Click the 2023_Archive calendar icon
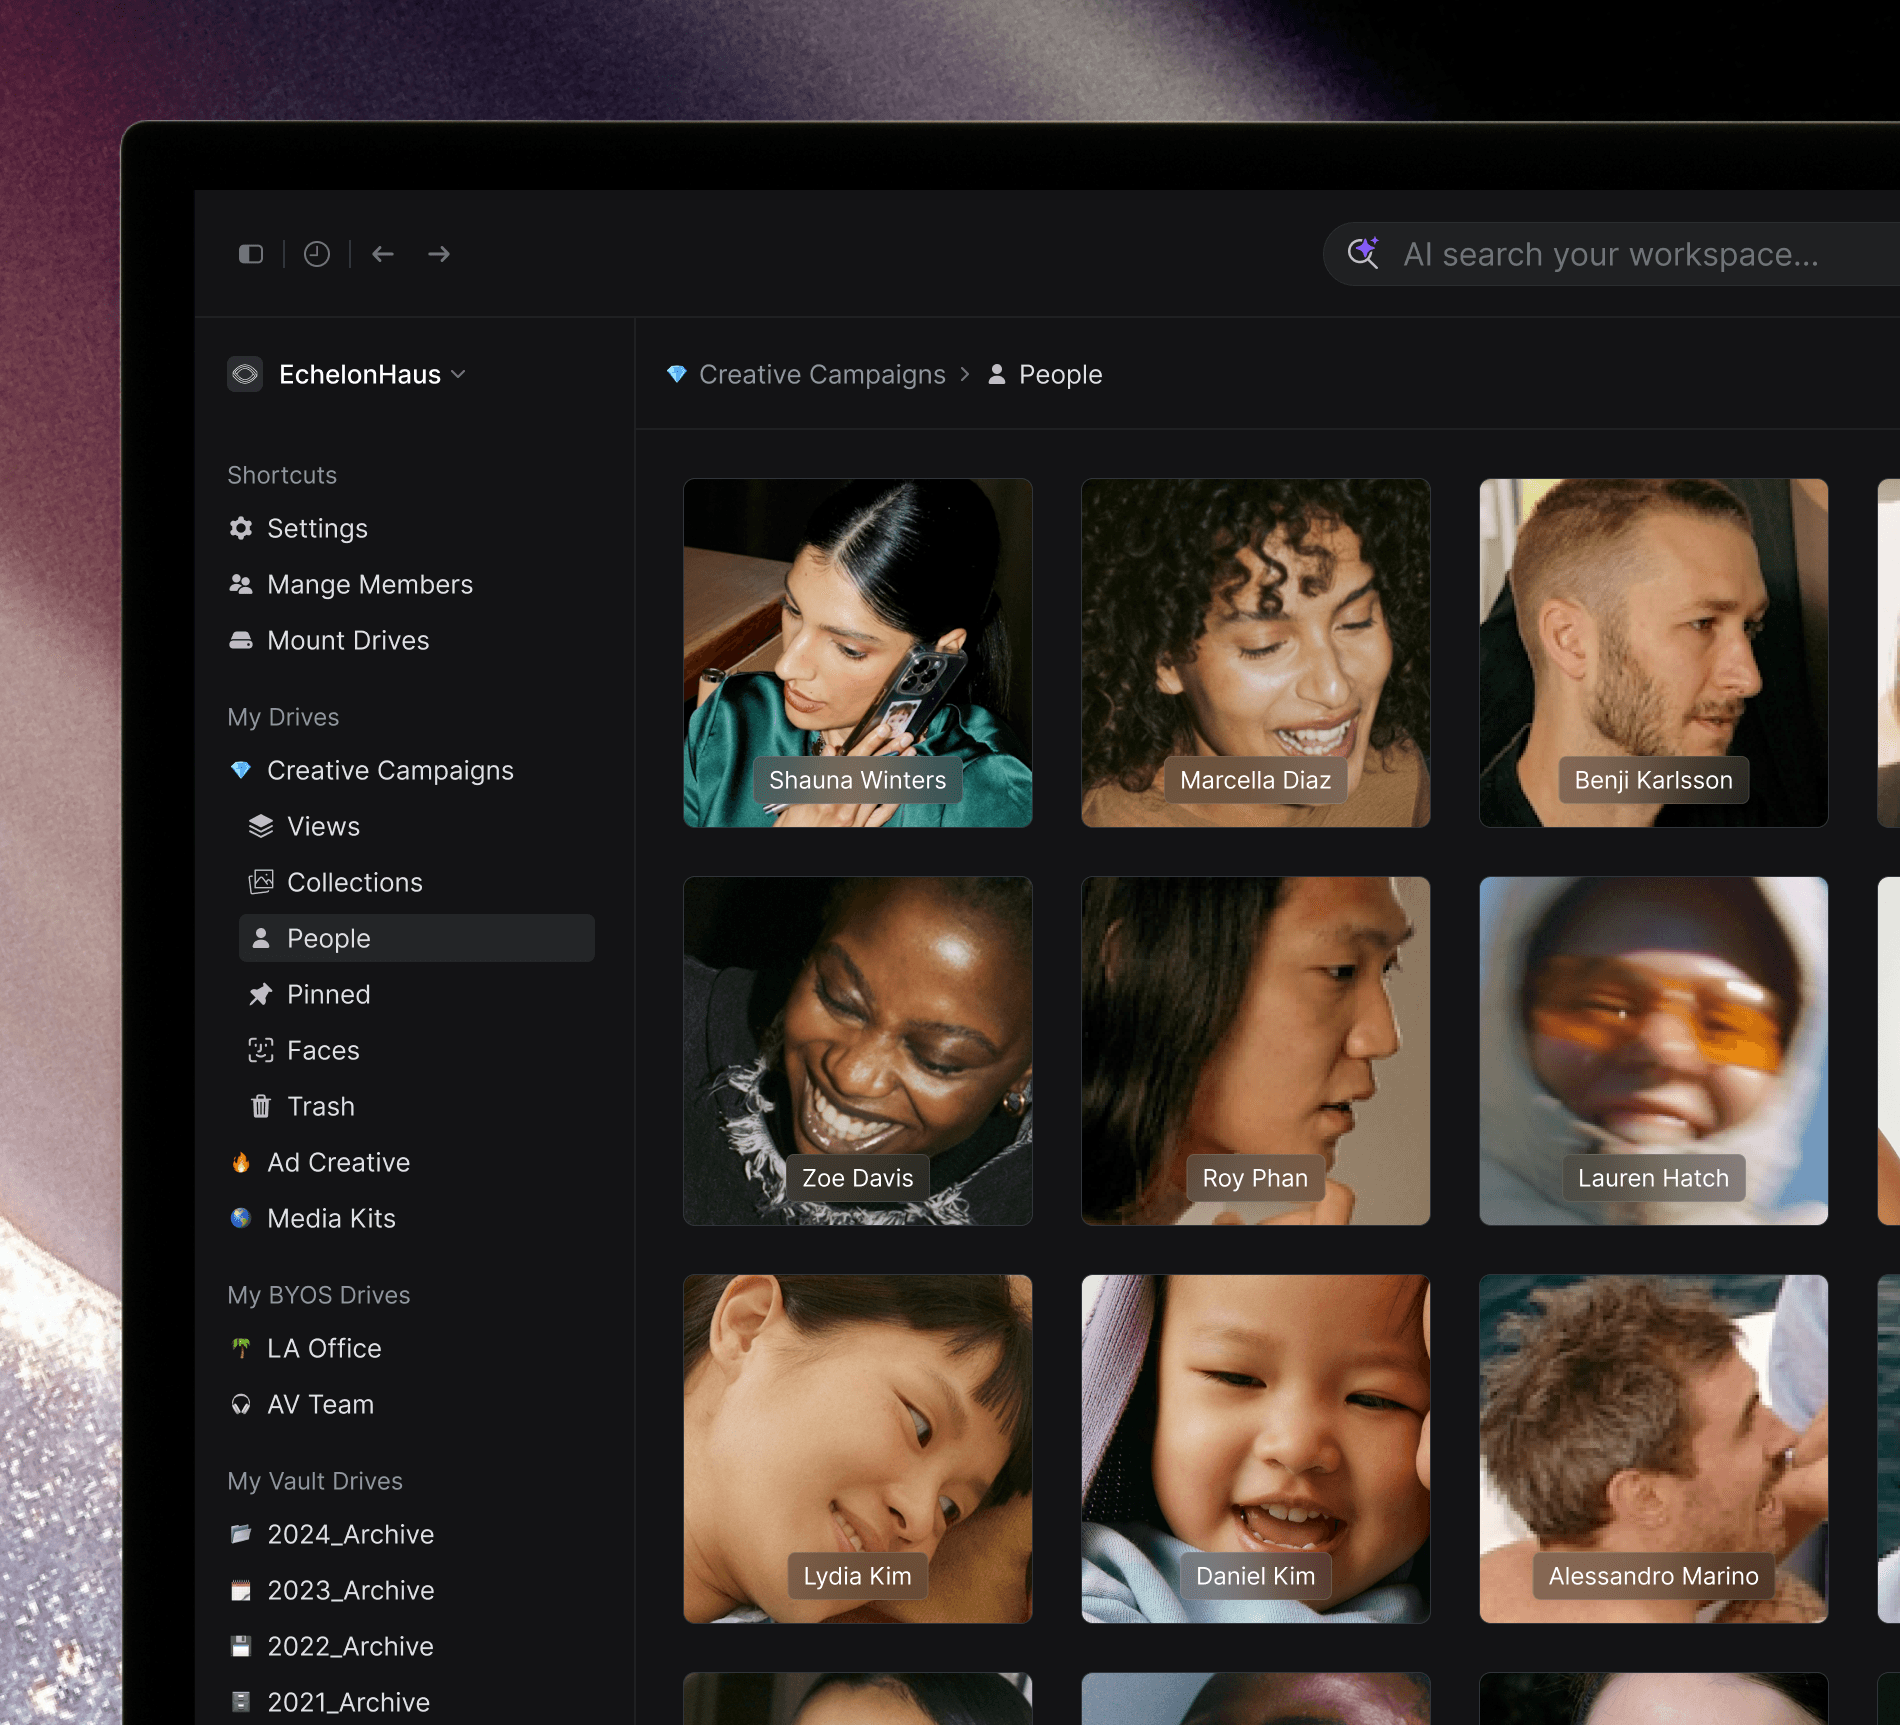 [x=241, y=1590]
